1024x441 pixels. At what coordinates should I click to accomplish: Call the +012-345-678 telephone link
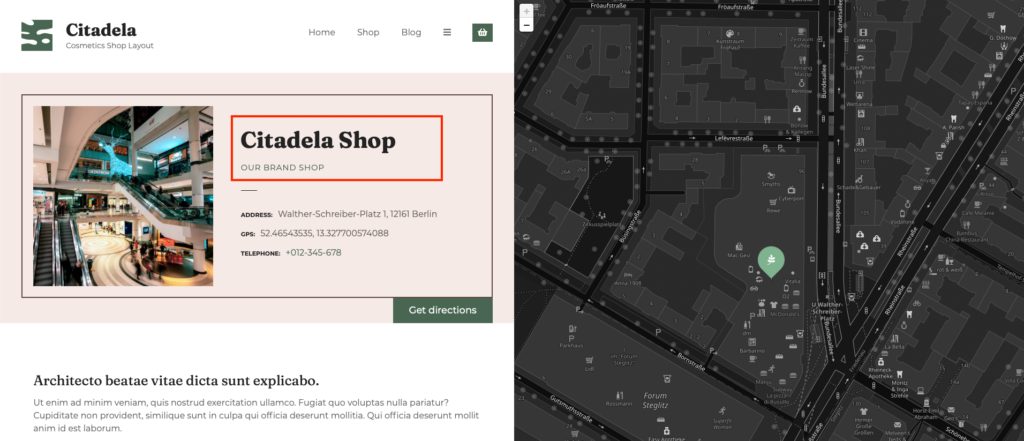(x=314, y=253)
